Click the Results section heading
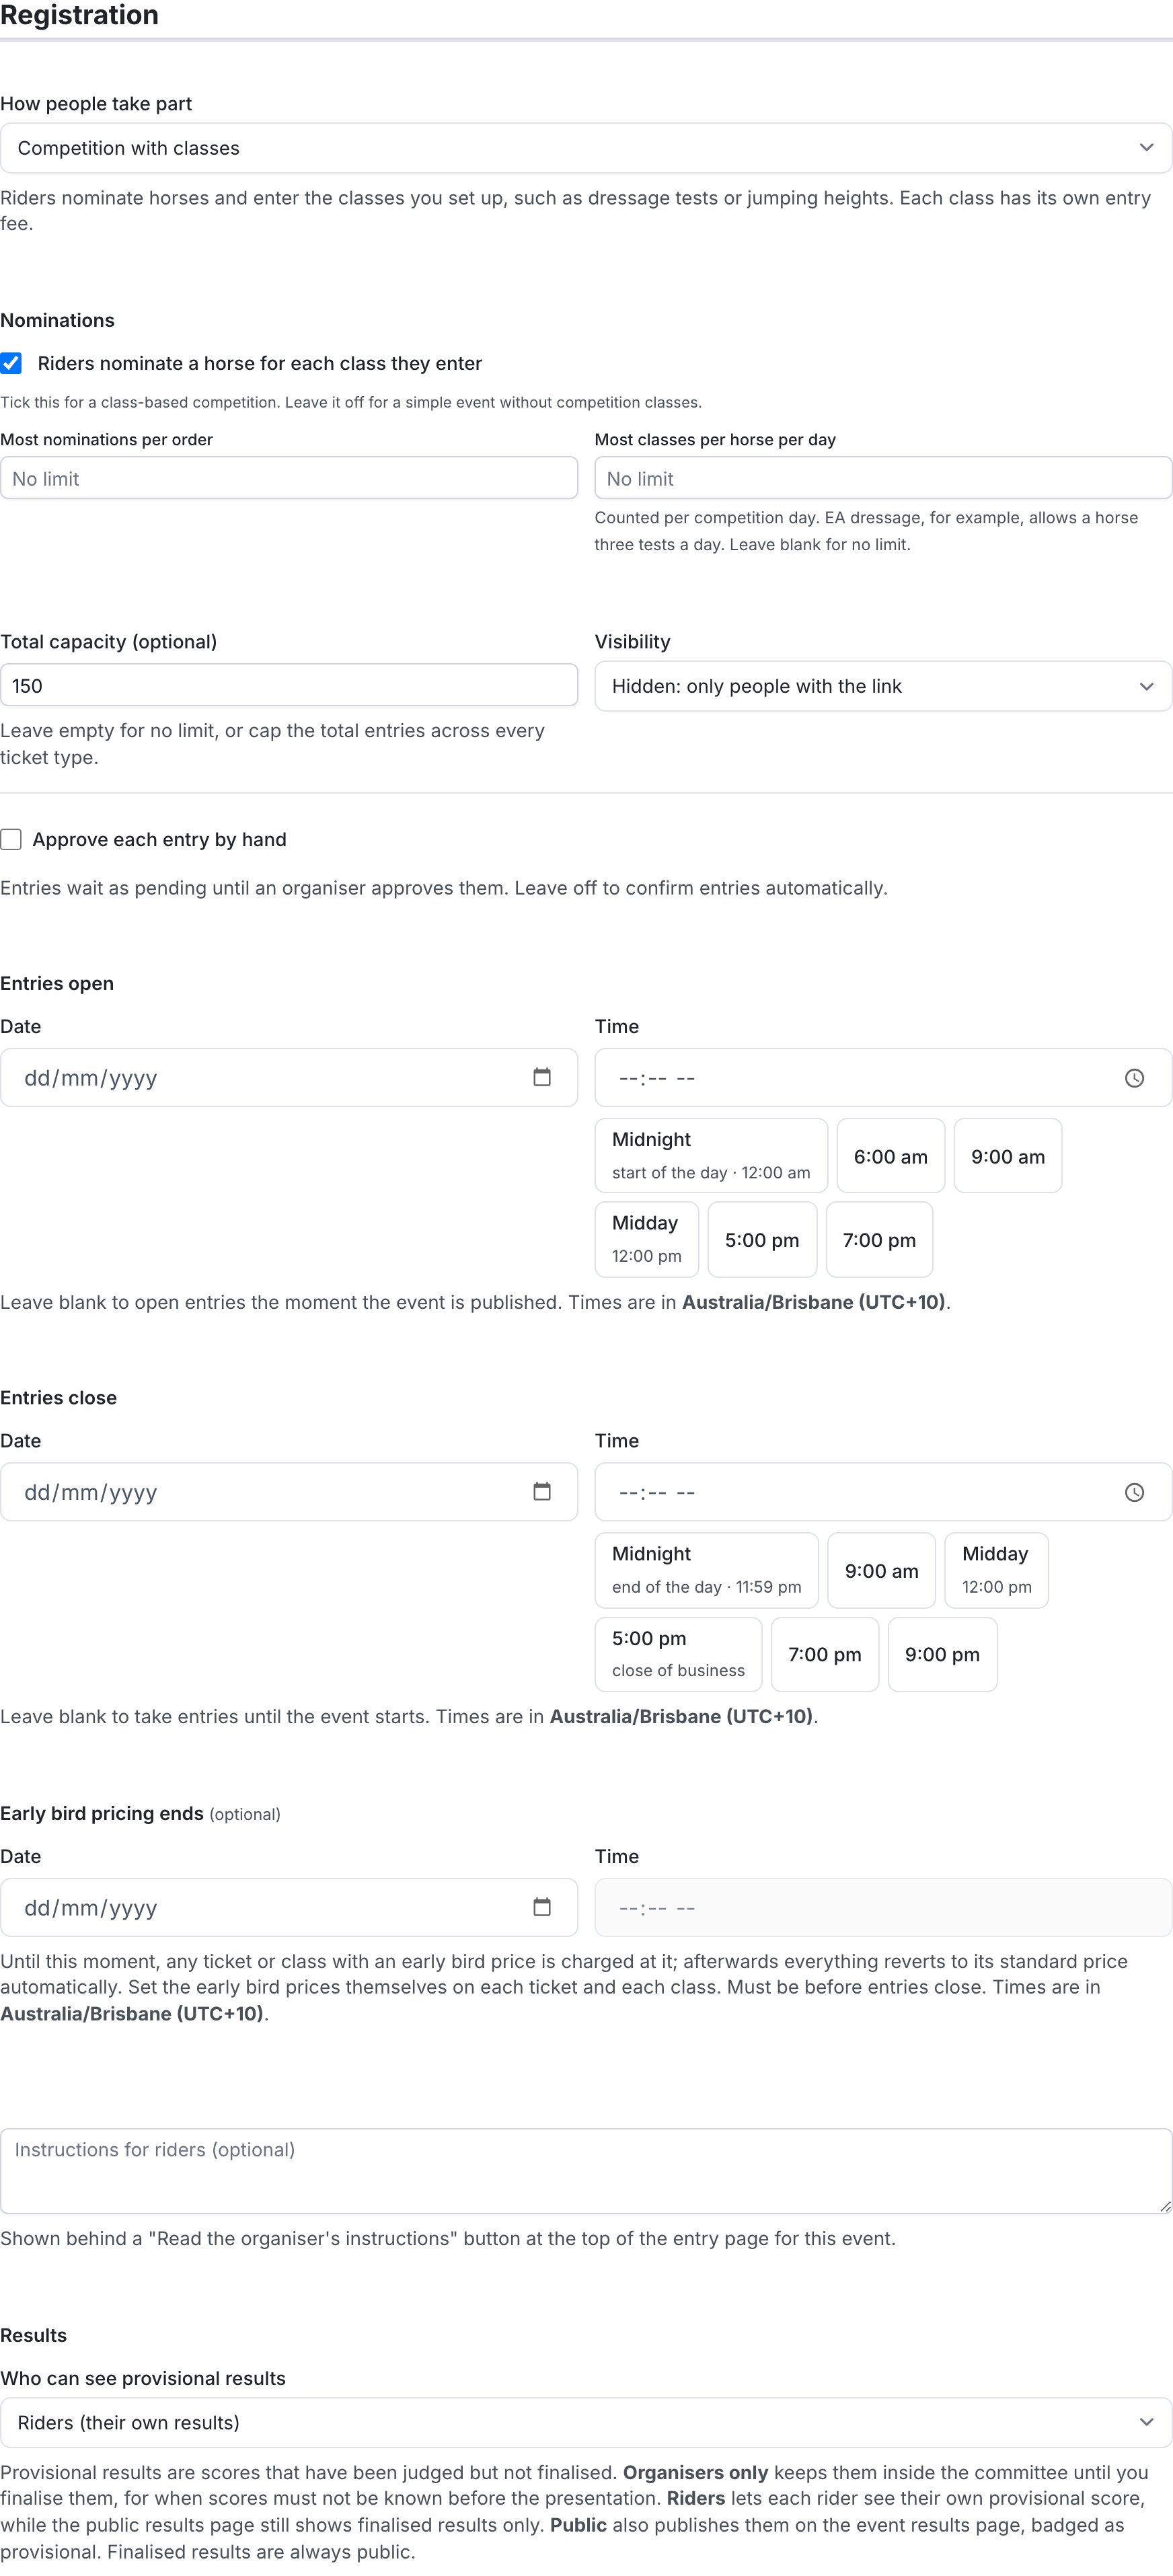Screen dimensions: 1173x2576 pos(34,2335)
